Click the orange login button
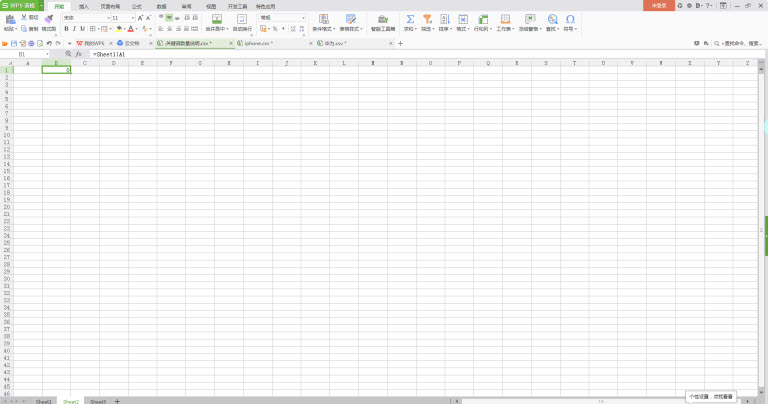This screenshot has width=768, height=404. click(x=659, y=5)
